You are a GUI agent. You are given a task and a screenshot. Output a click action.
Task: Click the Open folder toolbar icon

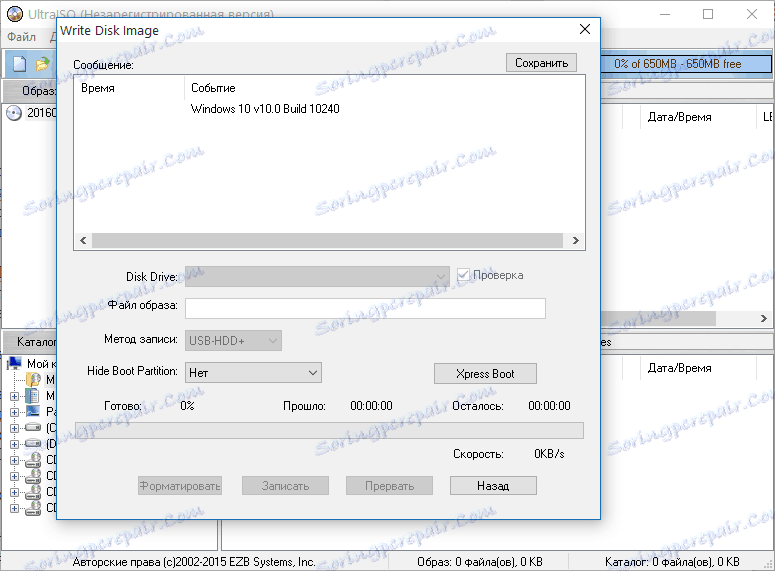tap(43, 64)
